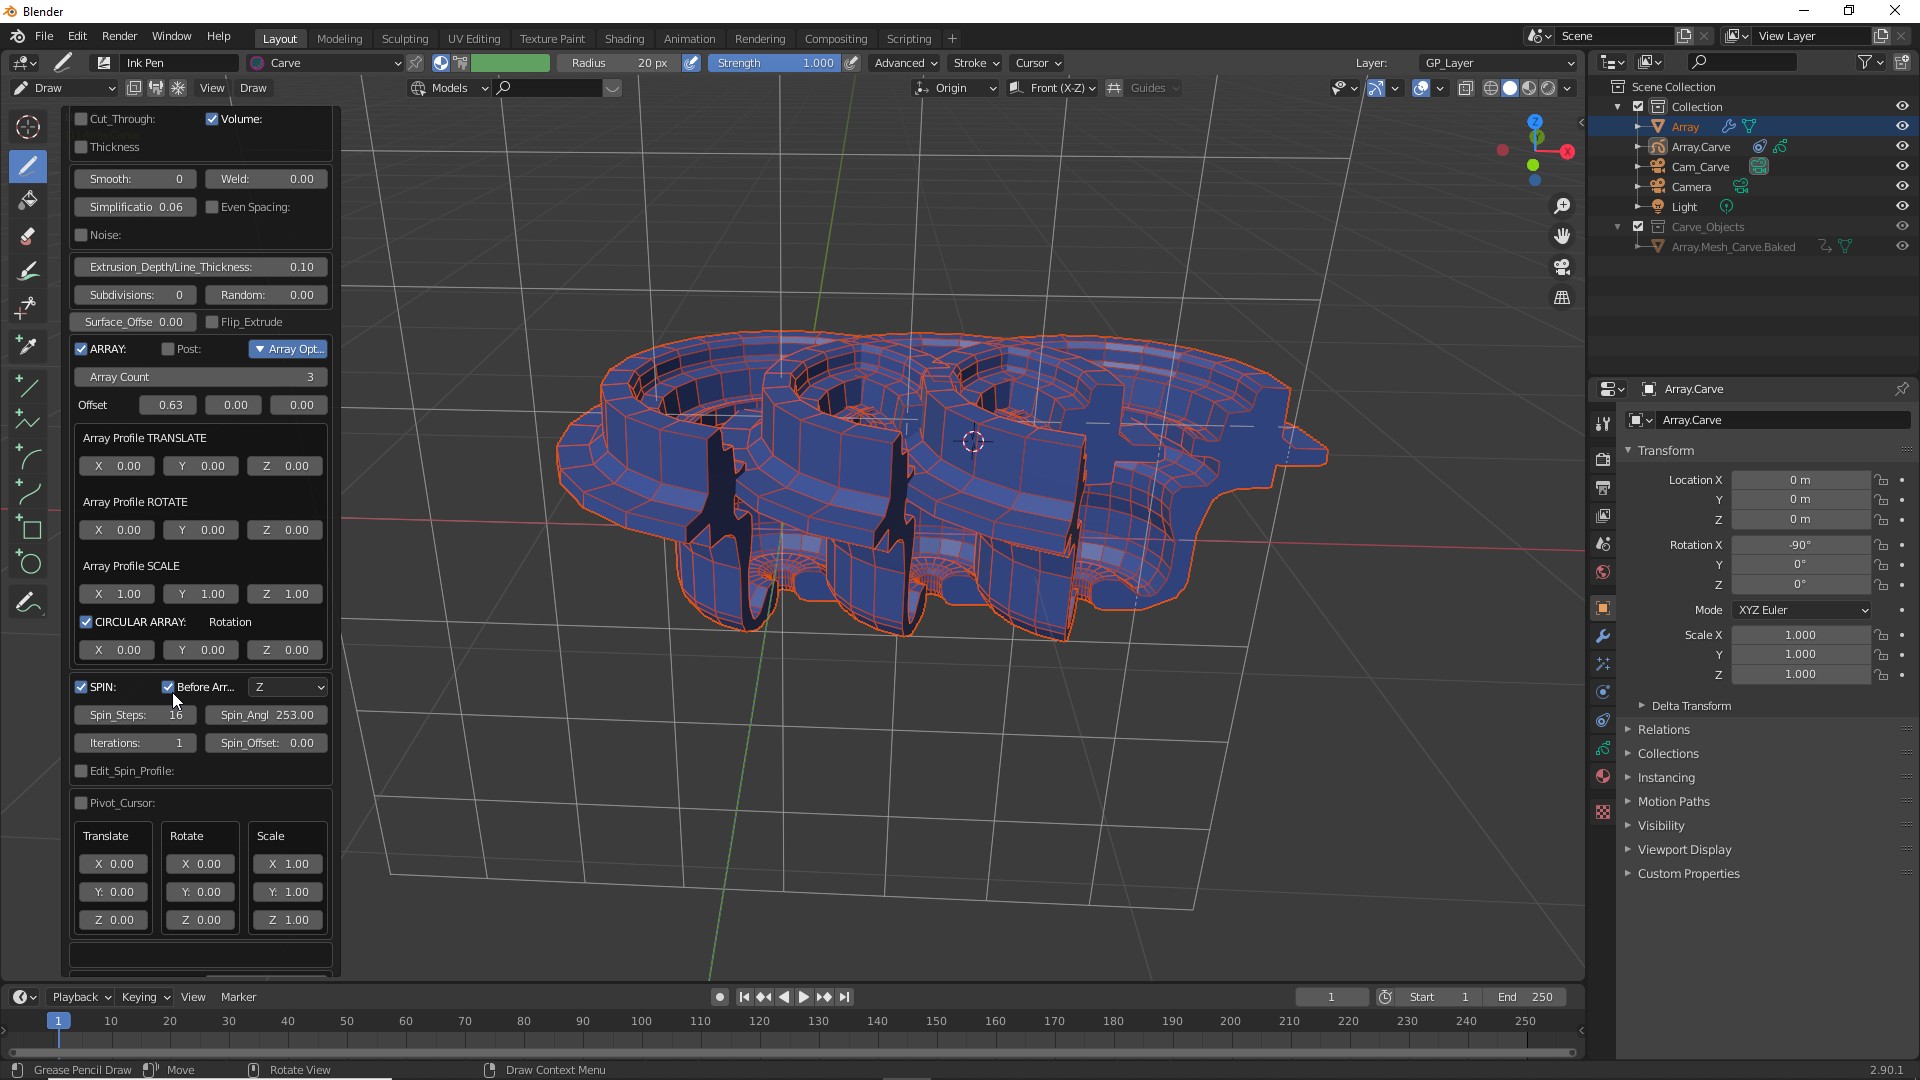Click the zoom magnifier viewport gizmo
This screenshot has width=1920, height=1080.
(x=1562, y=206)
